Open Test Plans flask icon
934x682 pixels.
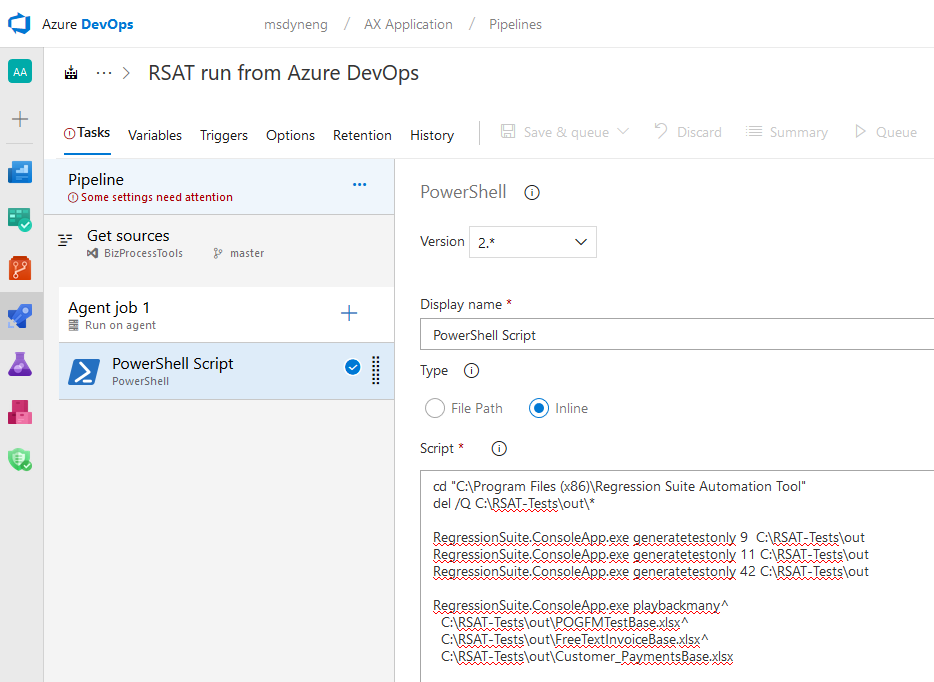20,363
